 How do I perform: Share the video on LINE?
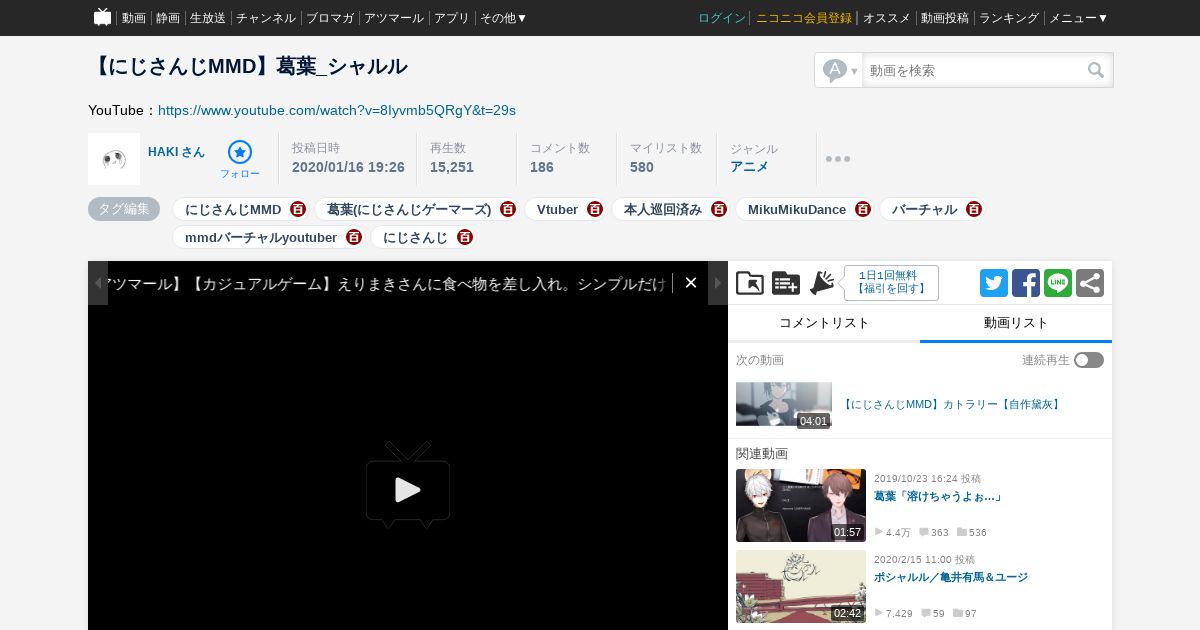[x=1058, y=283]
